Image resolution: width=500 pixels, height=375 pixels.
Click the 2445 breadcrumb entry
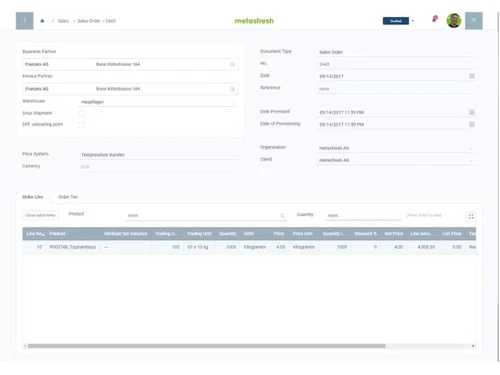[x=111, y=21]
